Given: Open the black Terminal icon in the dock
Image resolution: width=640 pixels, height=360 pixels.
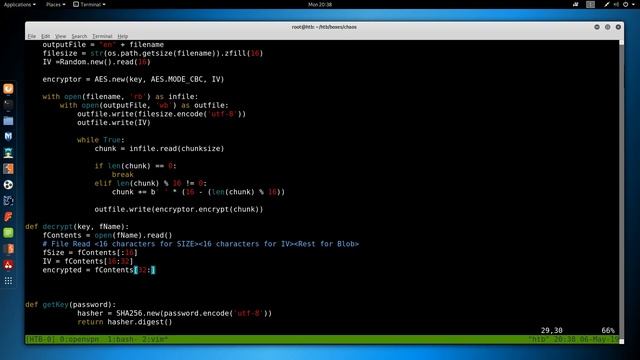Looking at the screenshot, I should point(8,104).
